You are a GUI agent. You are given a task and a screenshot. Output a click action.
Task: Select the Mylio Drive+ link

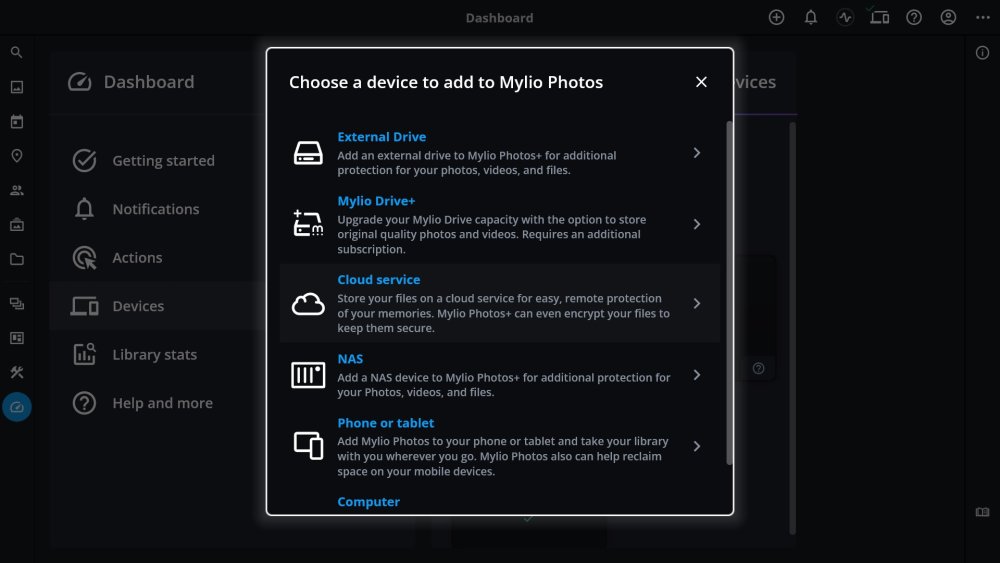[376, 201]
